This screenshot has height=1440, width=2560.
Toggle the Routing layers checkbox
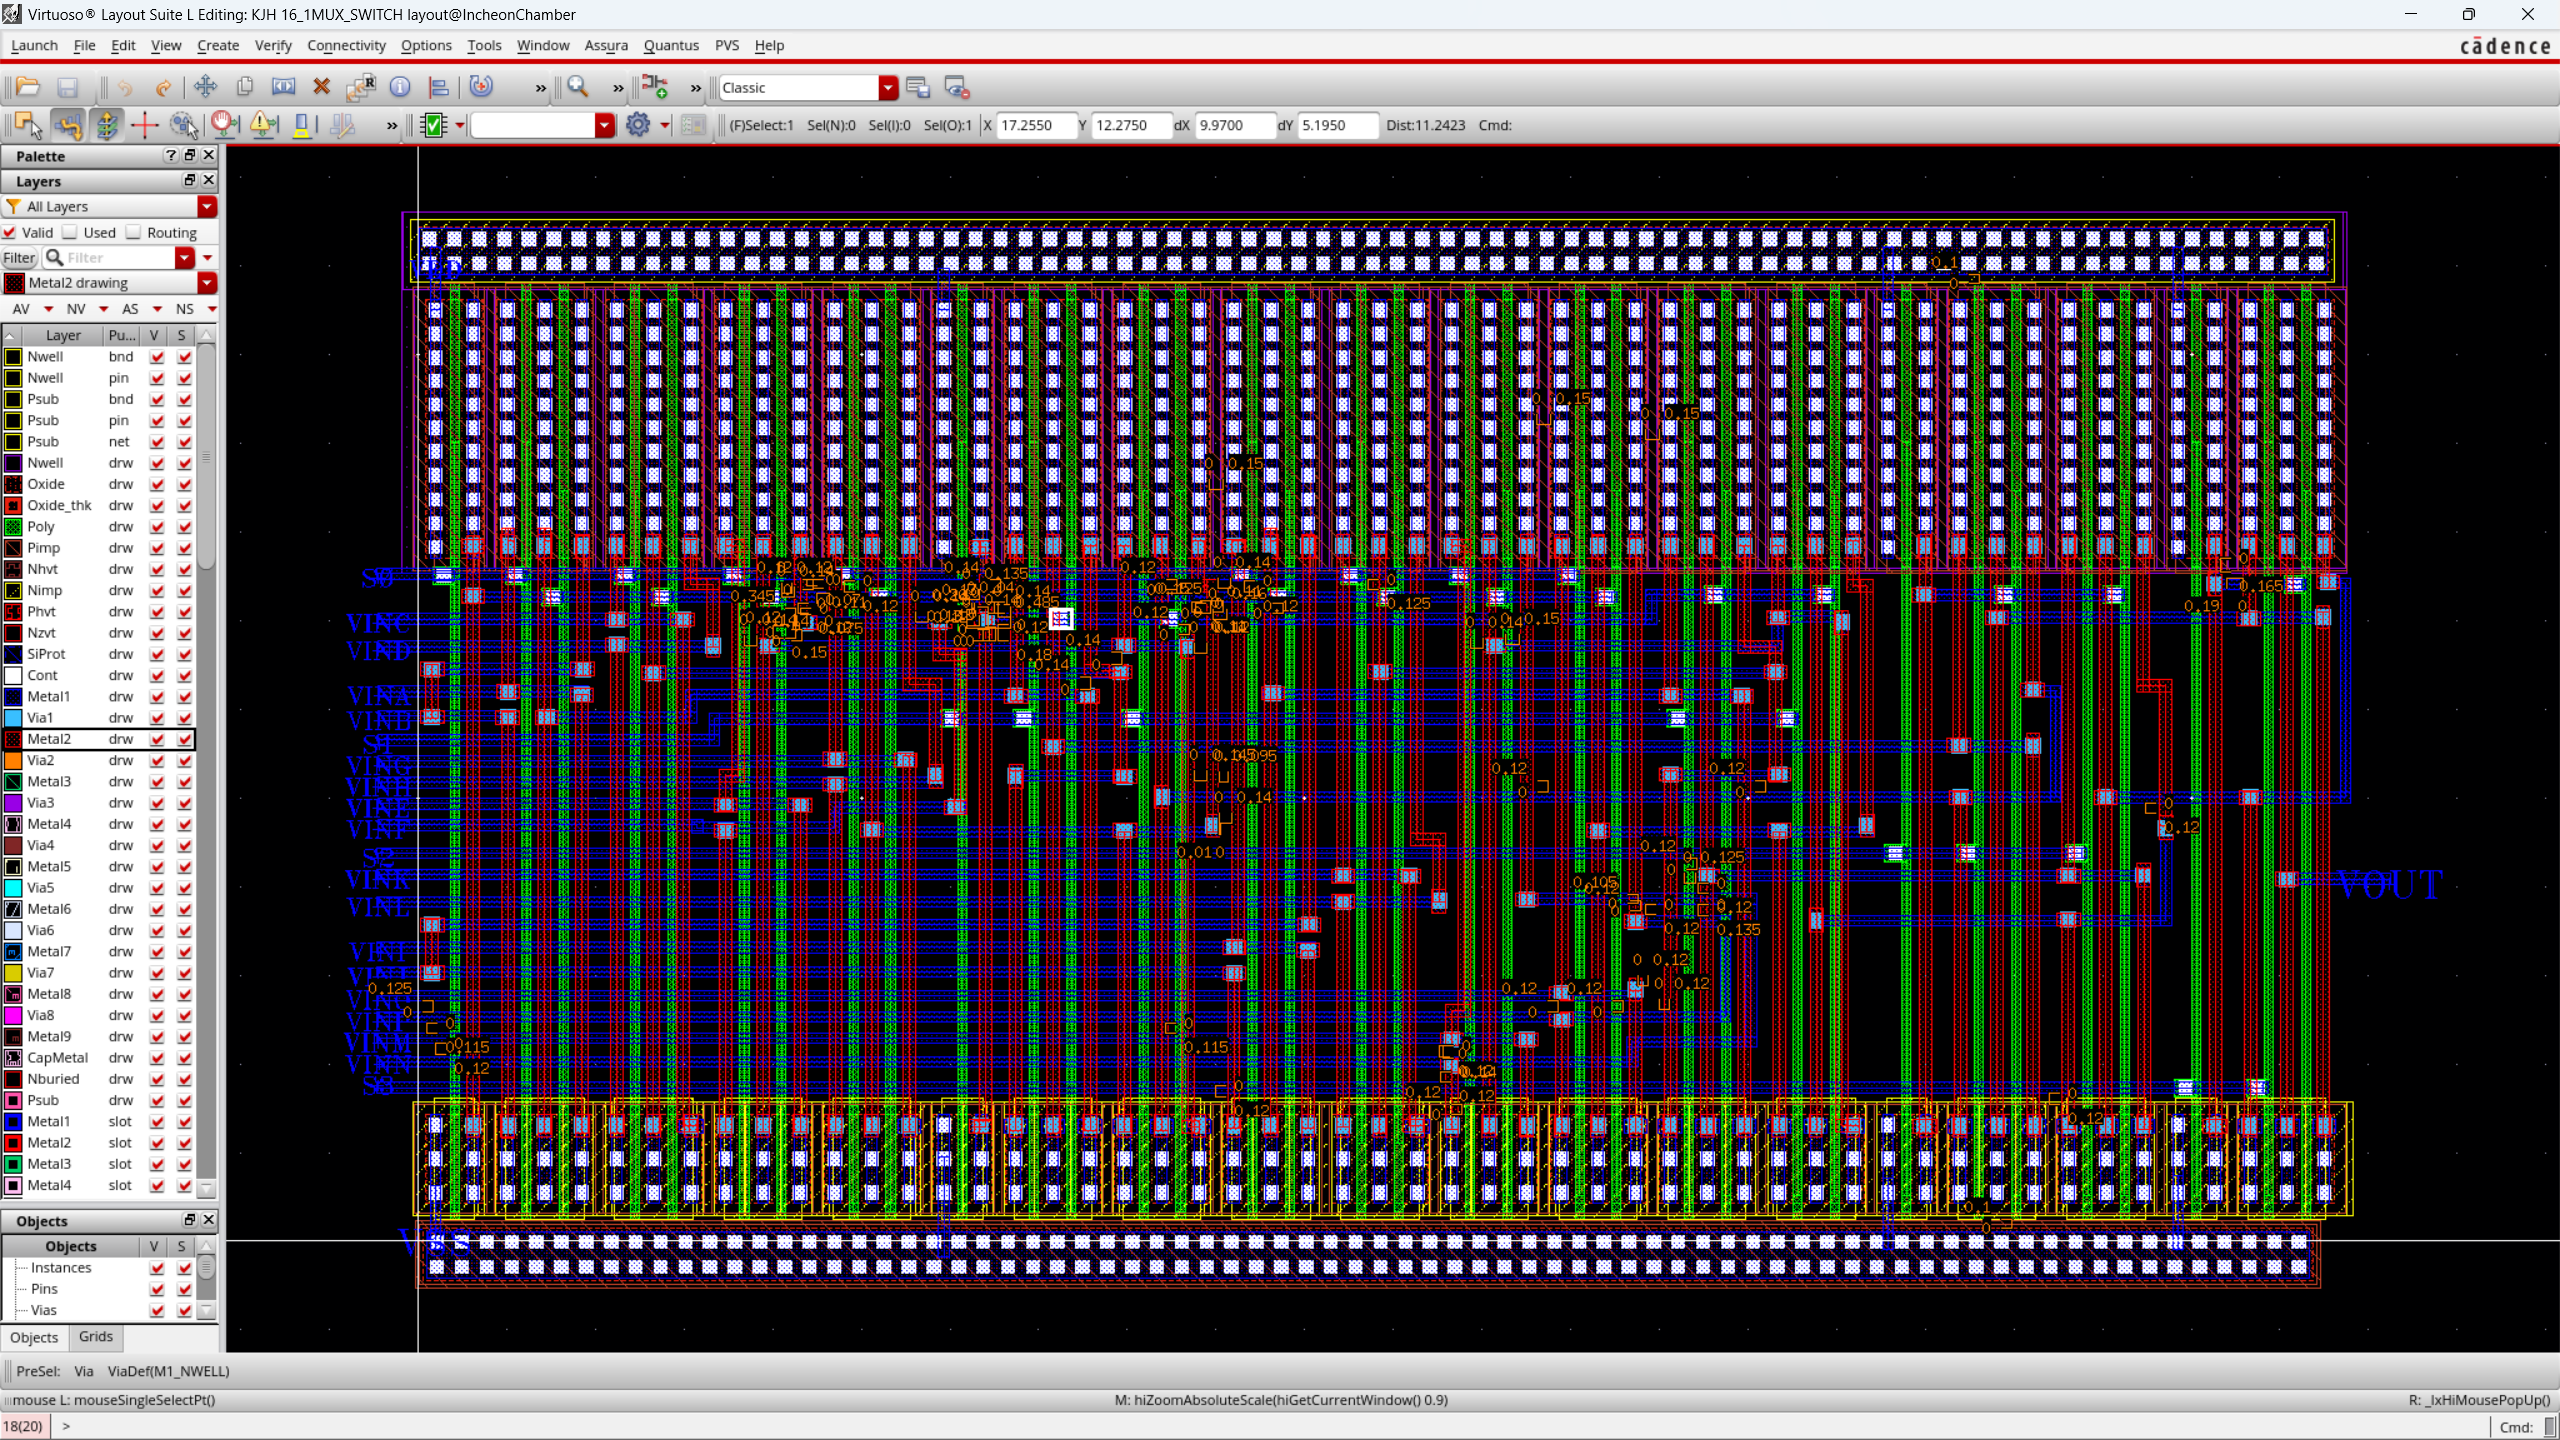134,232
